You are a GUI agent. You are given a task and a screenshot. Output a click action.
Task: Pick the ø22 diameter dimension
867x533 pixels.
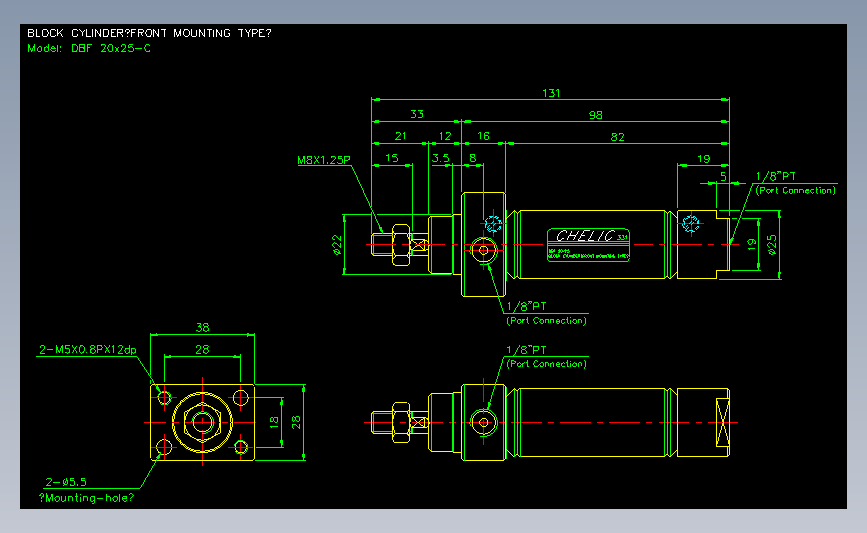pyautogui.click(x=337, y=244)
